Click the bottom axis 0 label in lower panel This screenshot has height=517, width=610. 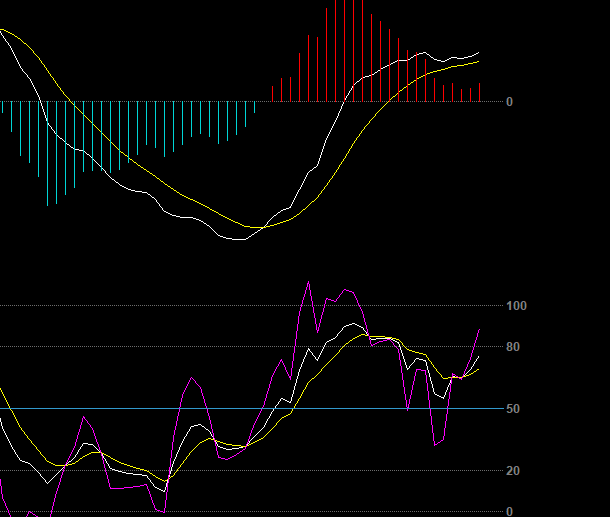pos(509,511)
